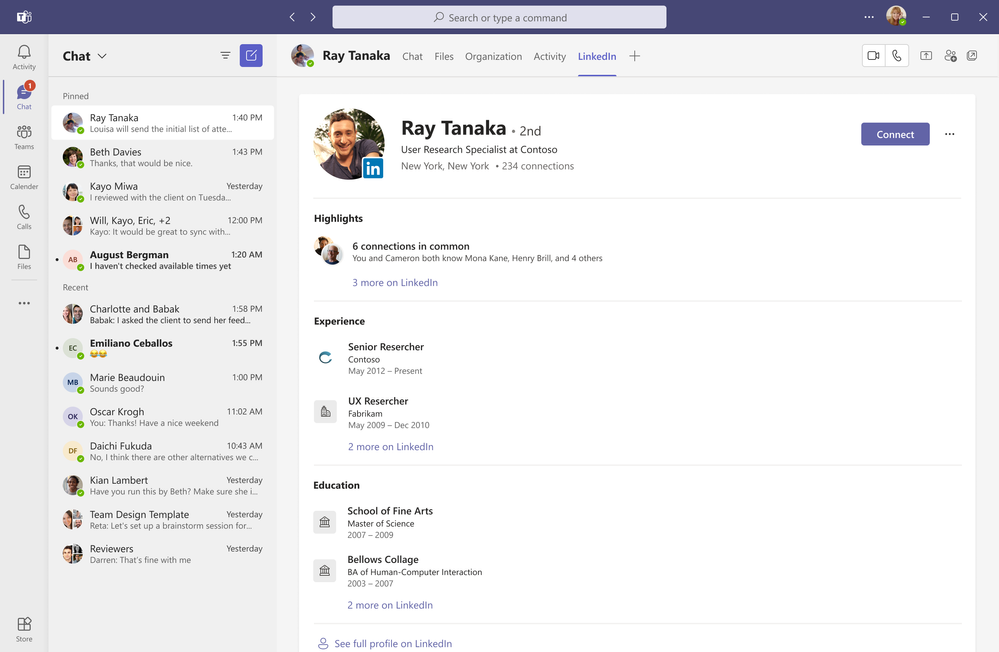The image size is (999, 652).
Task: Select the LinkedIn tab
Action: coord(597,56)
